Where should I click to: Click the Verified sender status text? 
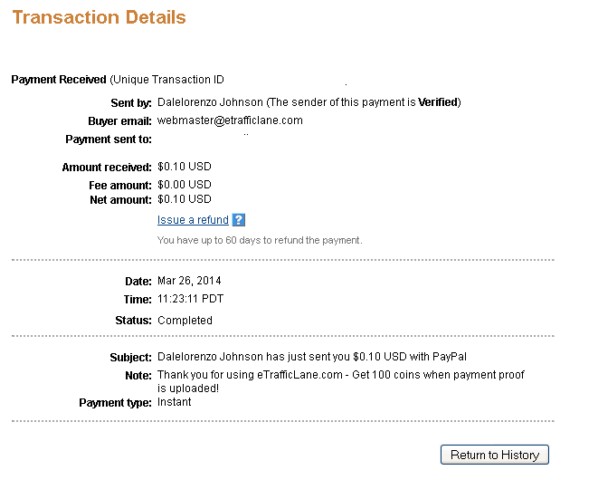pos(438,102)
